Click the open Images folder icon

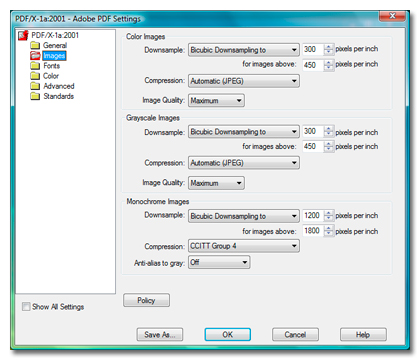pos(35,55)
